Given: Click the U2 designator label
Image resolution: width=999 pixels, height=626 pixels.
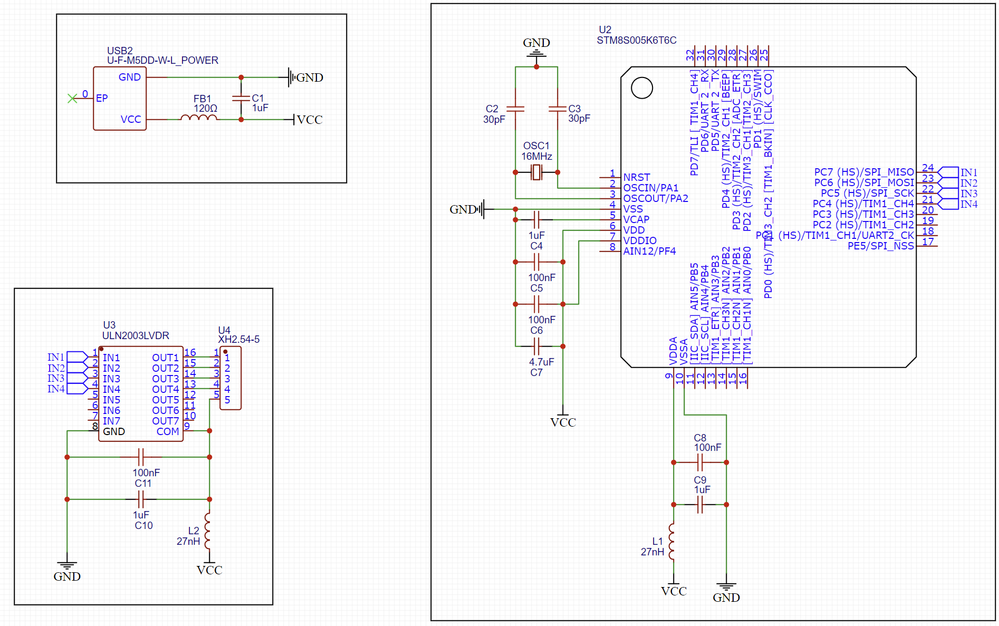Looking at the screenshot, I should click(605, 30).
